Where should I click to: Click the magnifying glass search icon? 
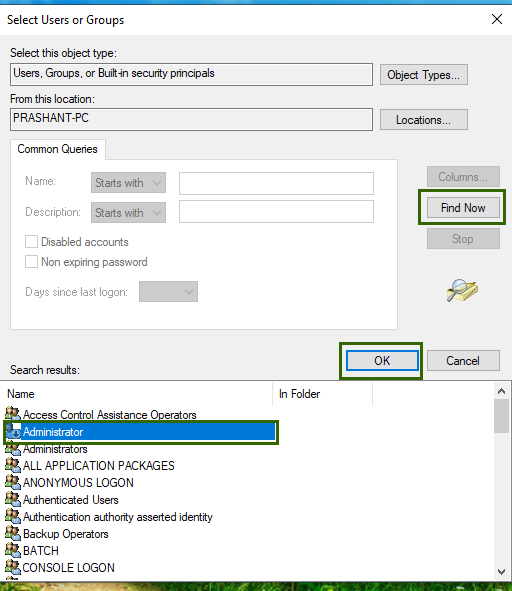click(x=462, y=290)
